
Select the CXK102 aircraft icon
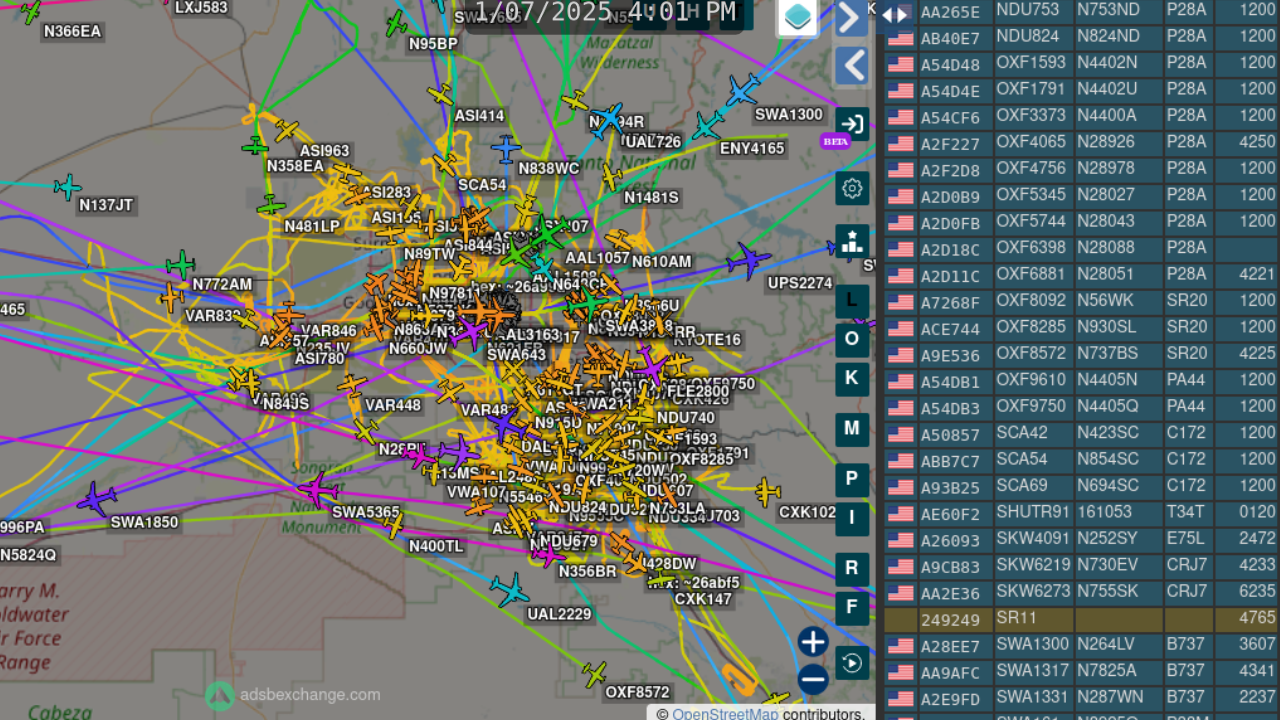click(767, 492)
